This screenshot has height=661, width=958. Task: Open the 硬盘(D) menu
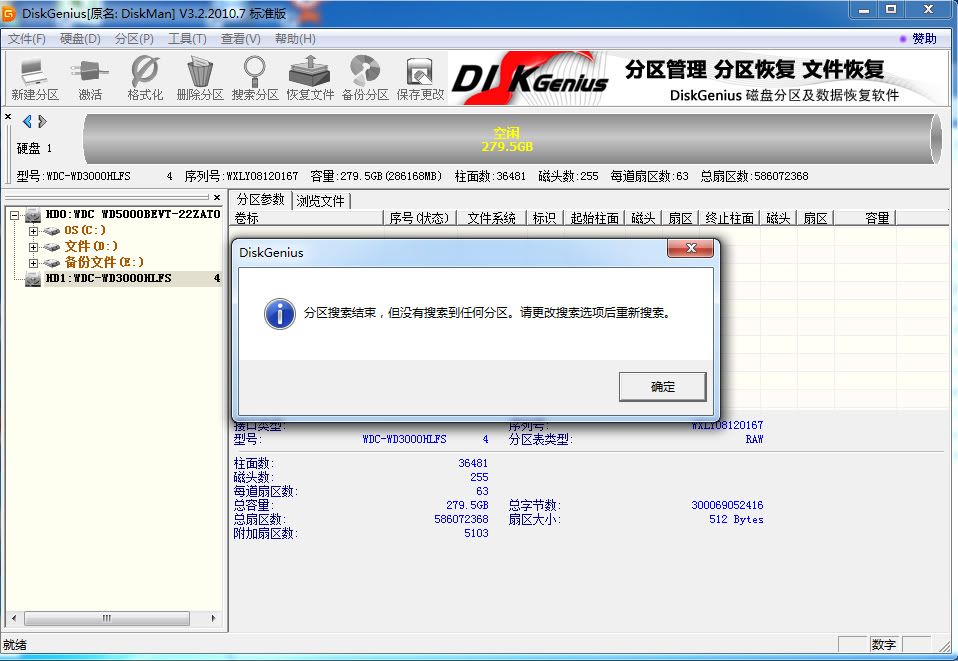[x=80, y=39]
